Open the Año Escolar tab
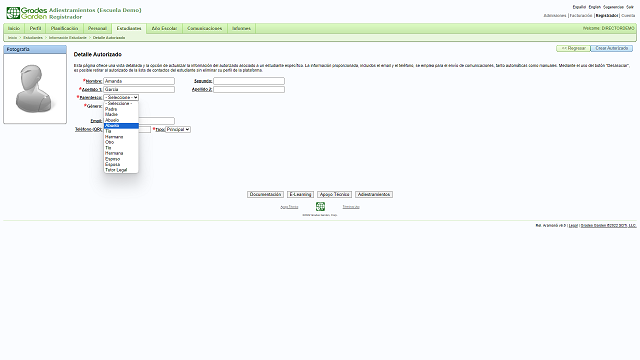Viewport: 640px width, 360px height. click(164, 29)
